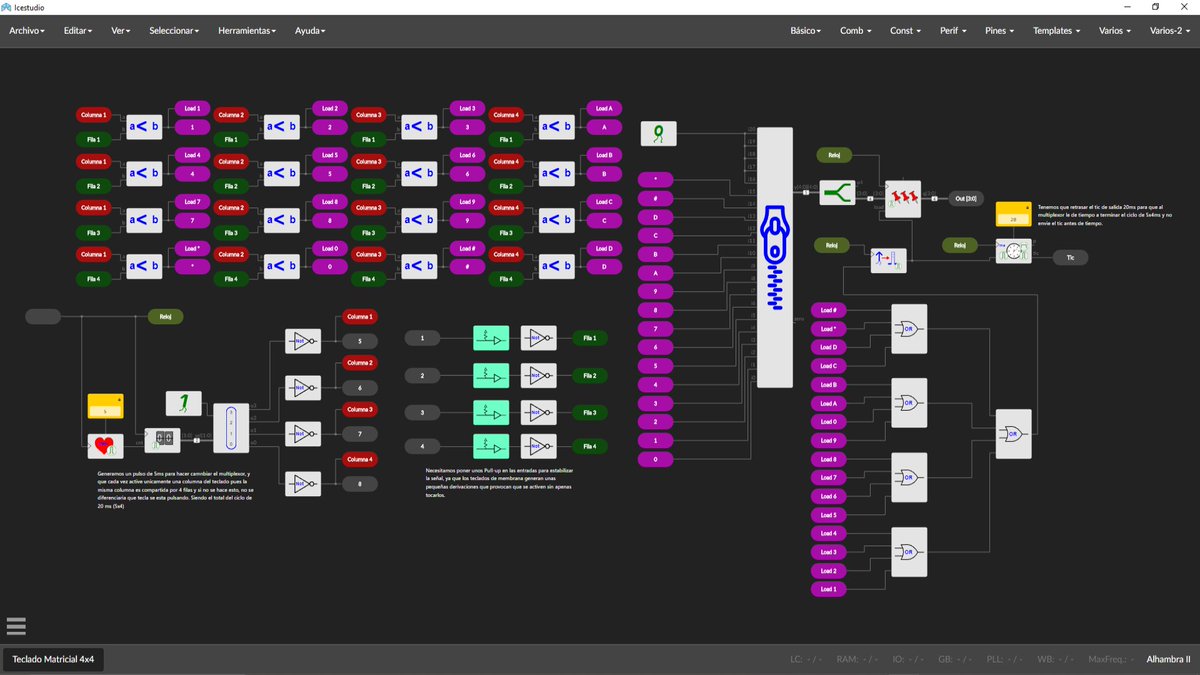Expand the Básico blocks dropdown
The width and height of the screenshot is (1200, 675).
point(806,31)
